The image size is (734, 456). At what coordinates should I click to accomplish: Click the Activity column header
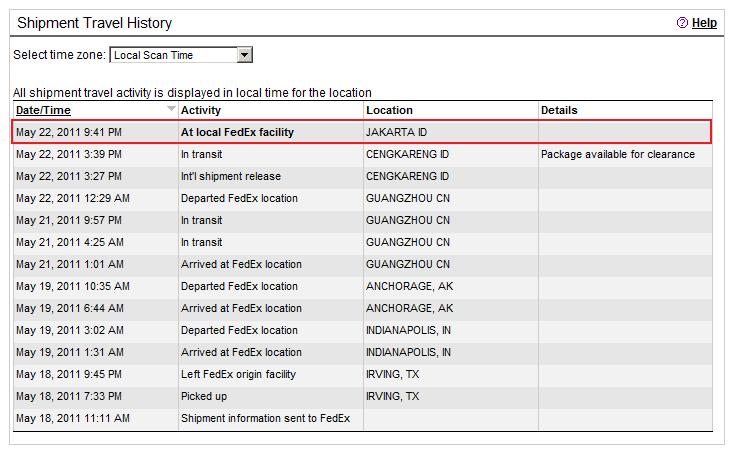200,110
